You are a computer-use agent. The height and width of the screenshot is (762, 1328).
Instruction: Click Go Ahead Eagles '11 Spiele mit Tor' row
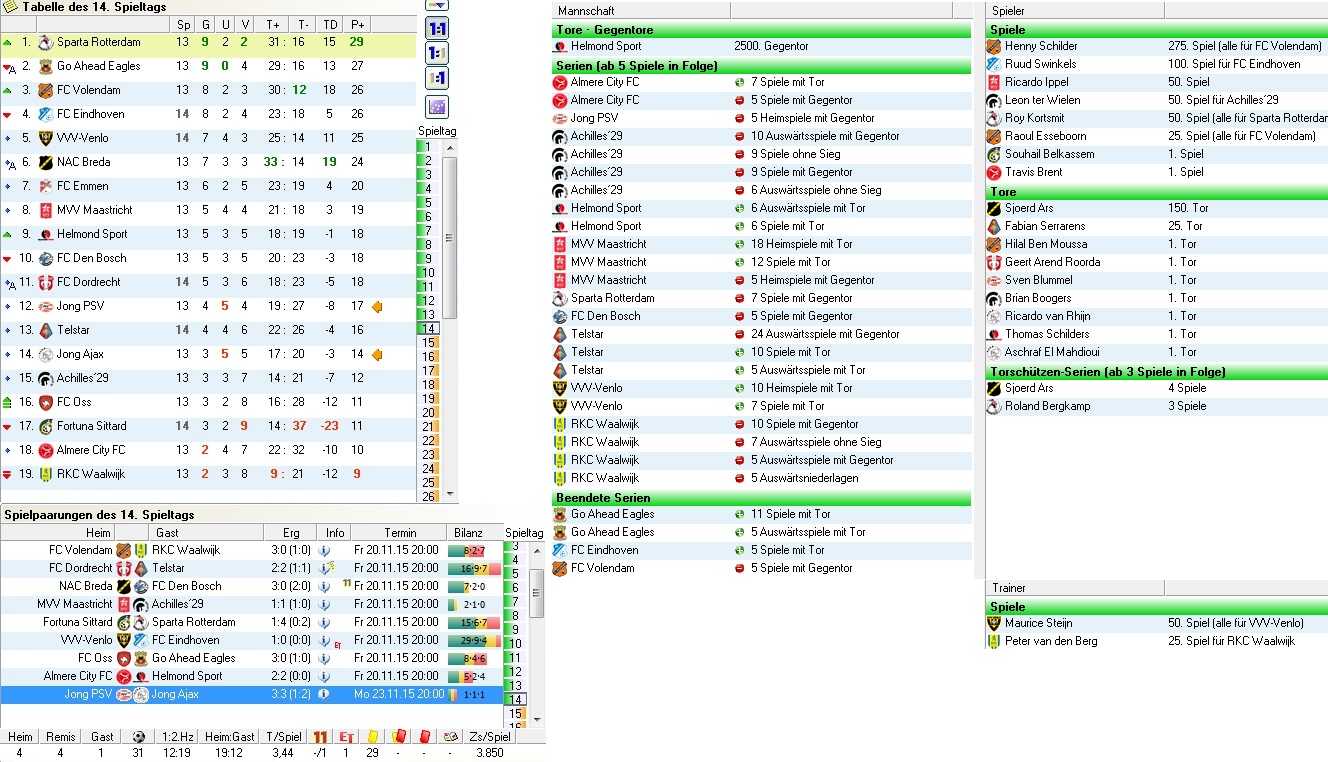point(761,514)
